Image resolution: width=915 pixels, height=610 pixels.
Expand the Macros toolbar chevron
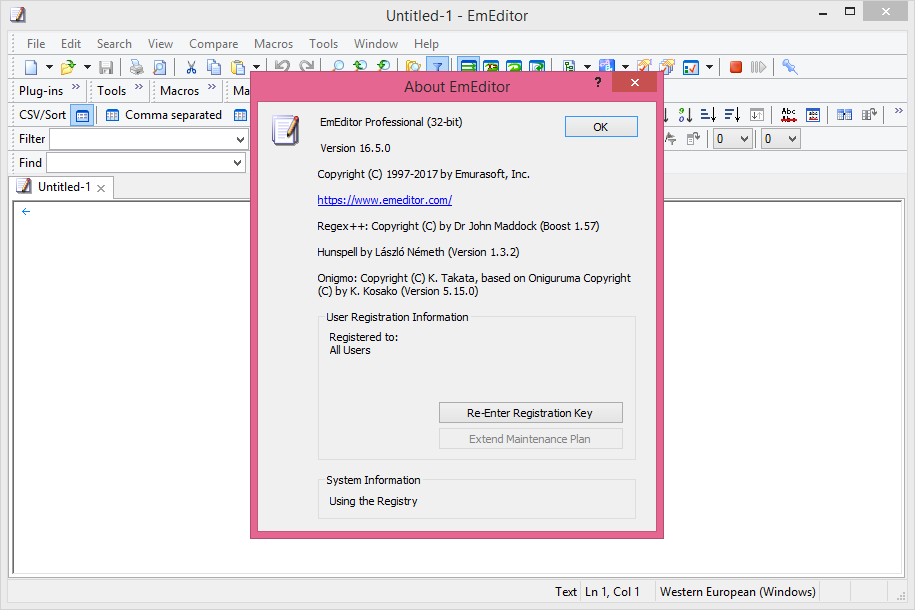[212, 86]
